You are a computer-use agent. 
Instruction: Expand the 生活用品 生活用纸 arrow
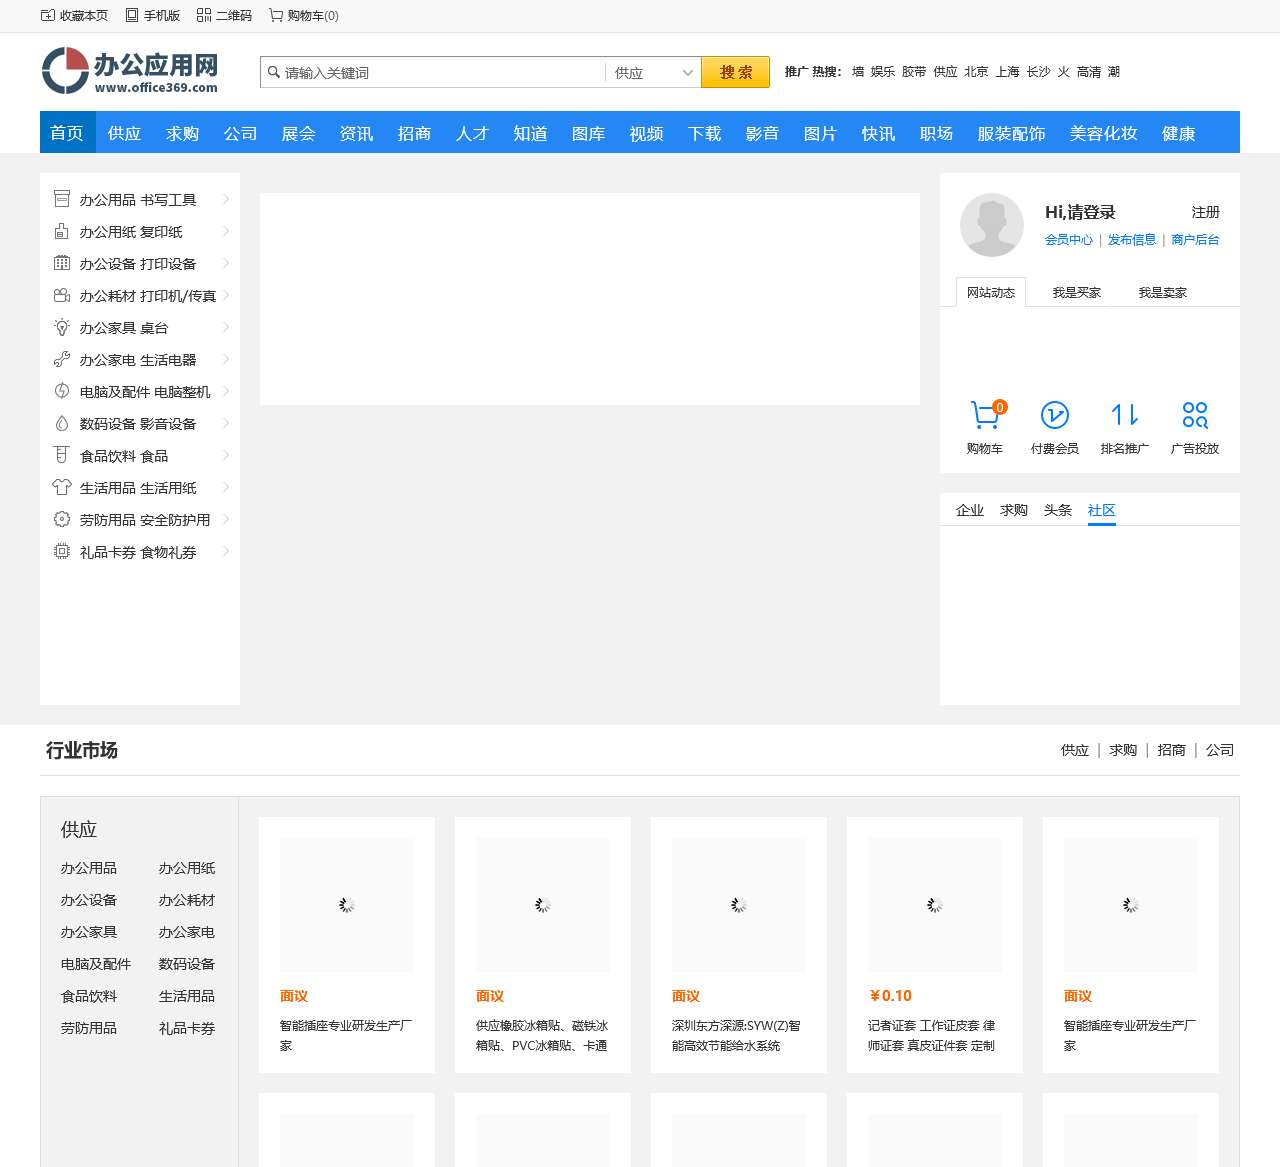pos(226,487)
